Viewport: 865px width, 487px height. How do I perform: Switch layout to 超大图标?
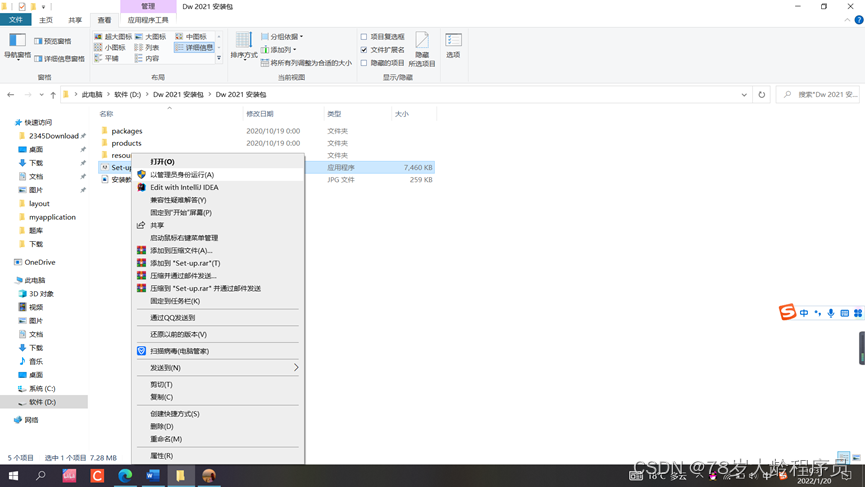[x=113, y=36]
